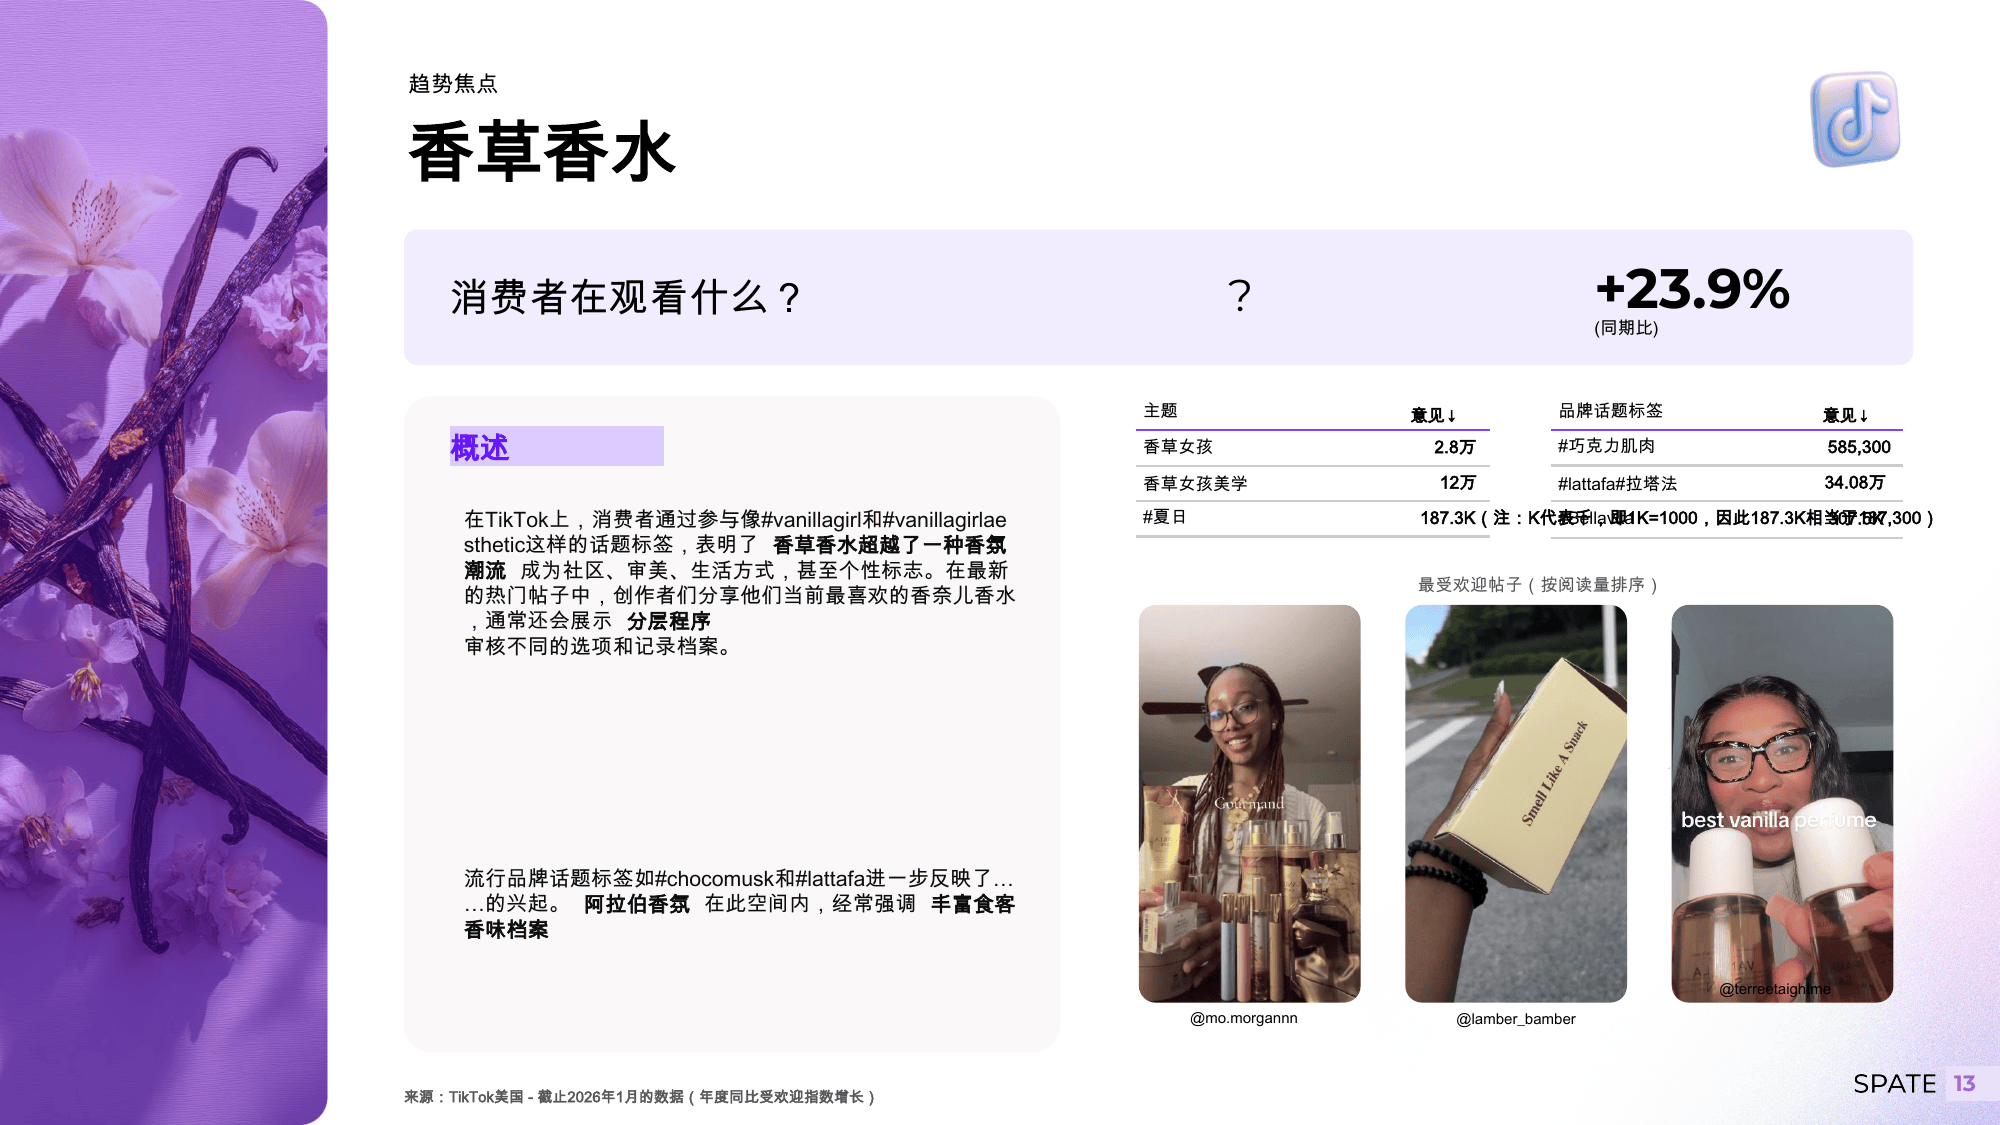Open the Smell Like A Snack post thumbnail

[x=1515, y=802]
